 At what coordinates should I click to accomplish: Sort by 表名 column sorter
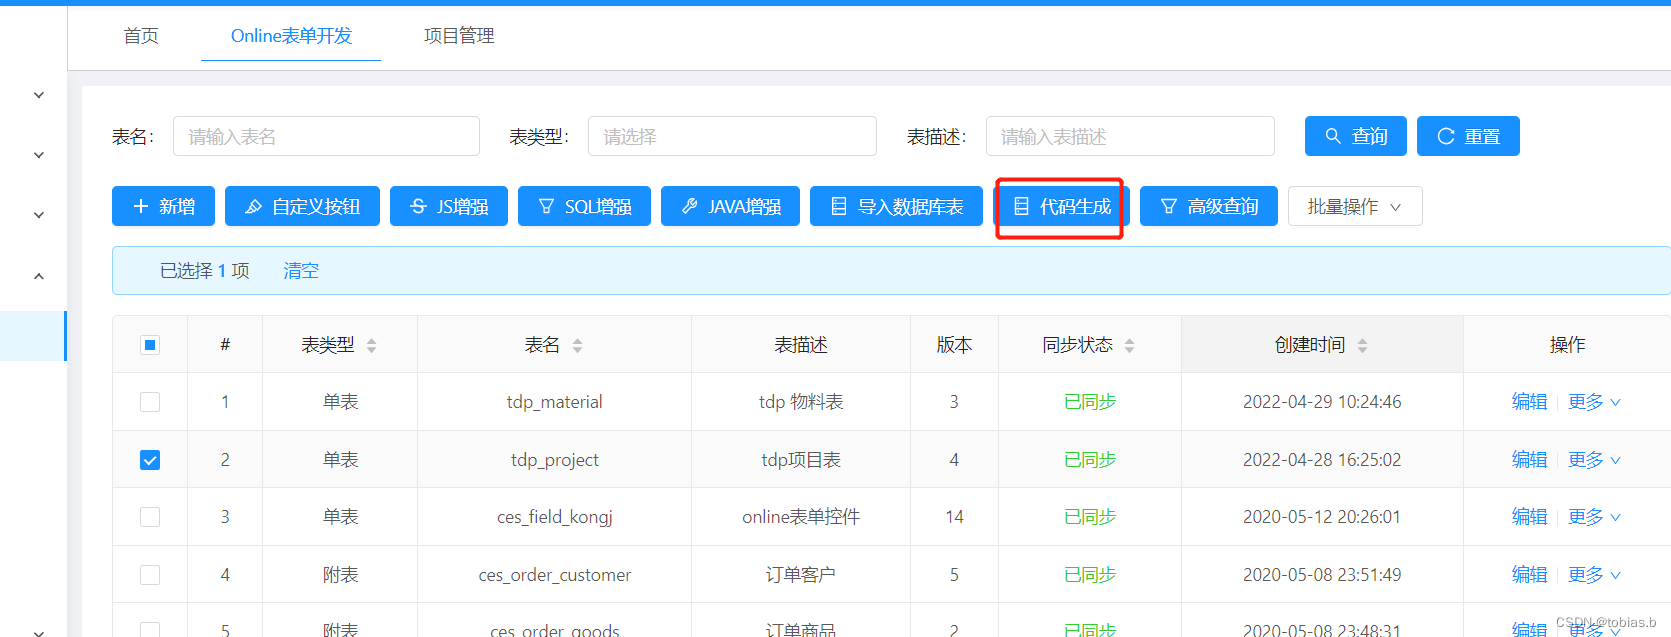point(577,346)
